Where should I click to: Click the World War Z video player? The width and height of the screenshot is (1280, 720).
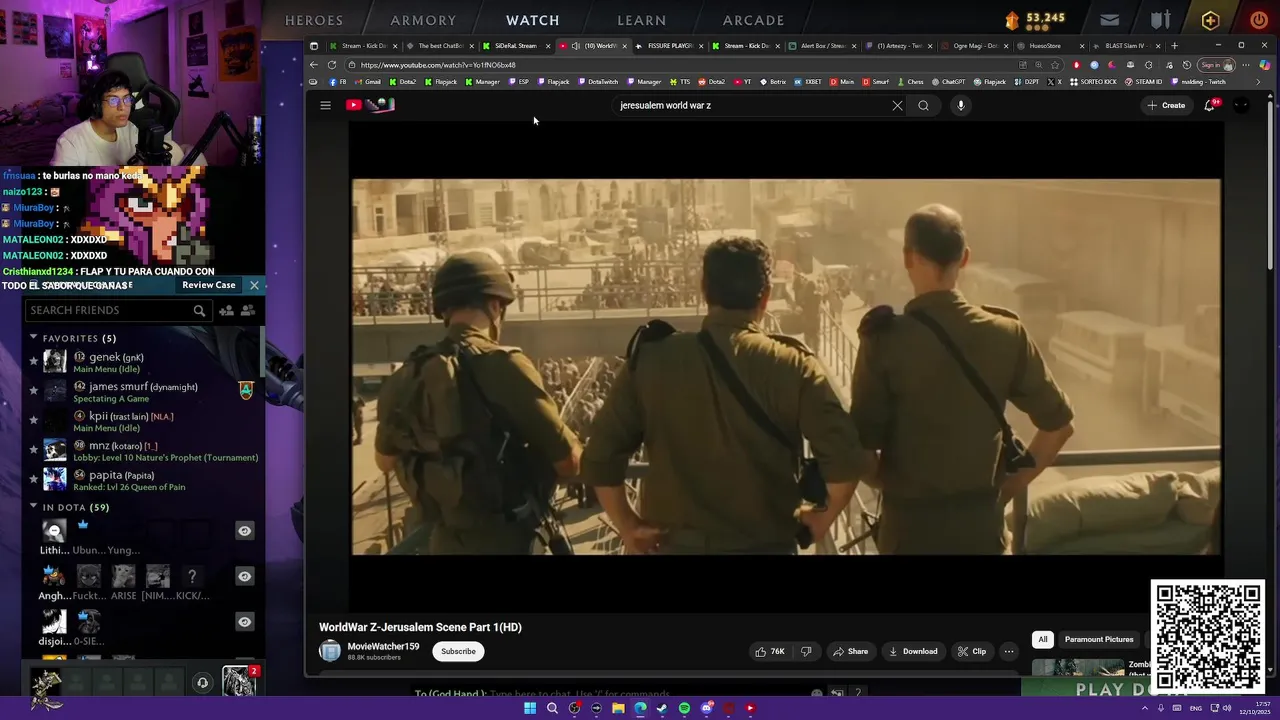[x=785, y=367]
